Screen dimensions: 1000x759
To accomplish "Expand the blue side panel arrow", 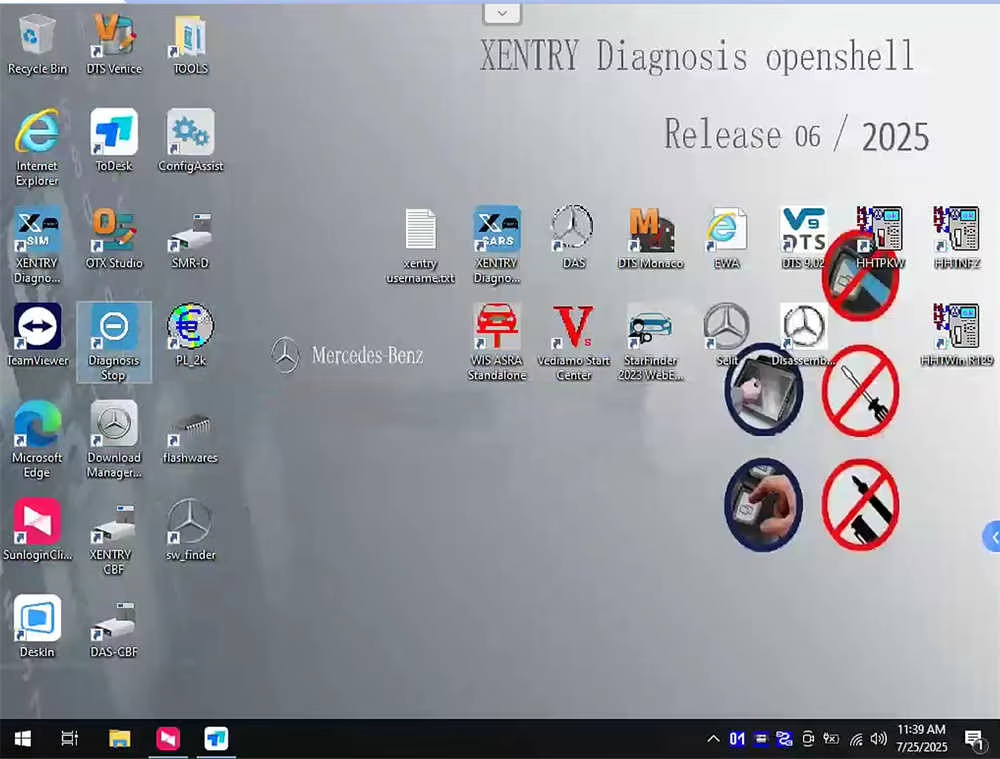I will 992,537.
